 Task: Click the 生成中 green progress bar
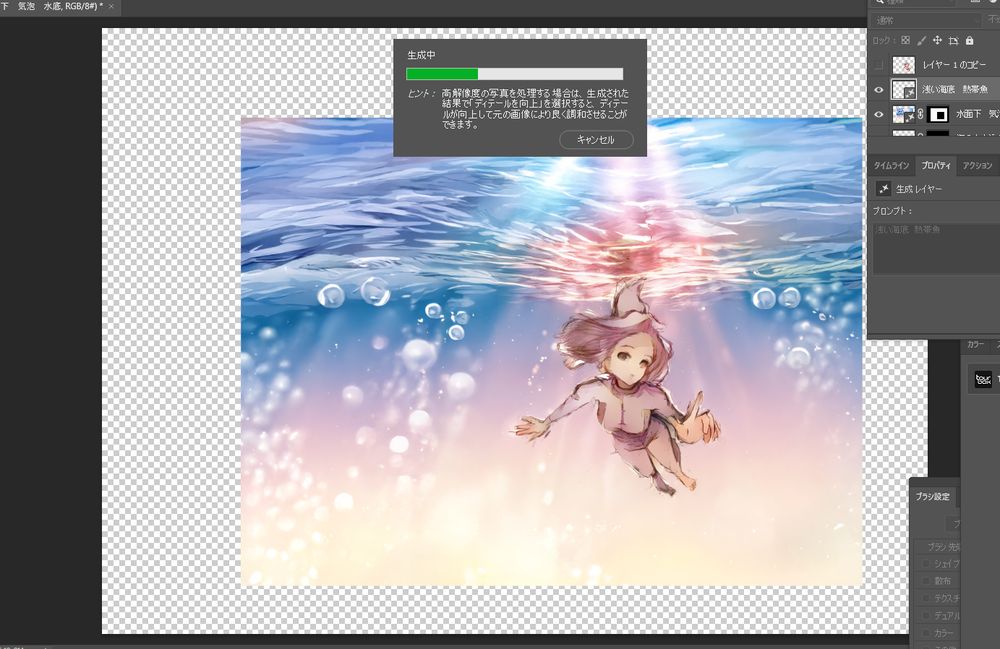442,72
